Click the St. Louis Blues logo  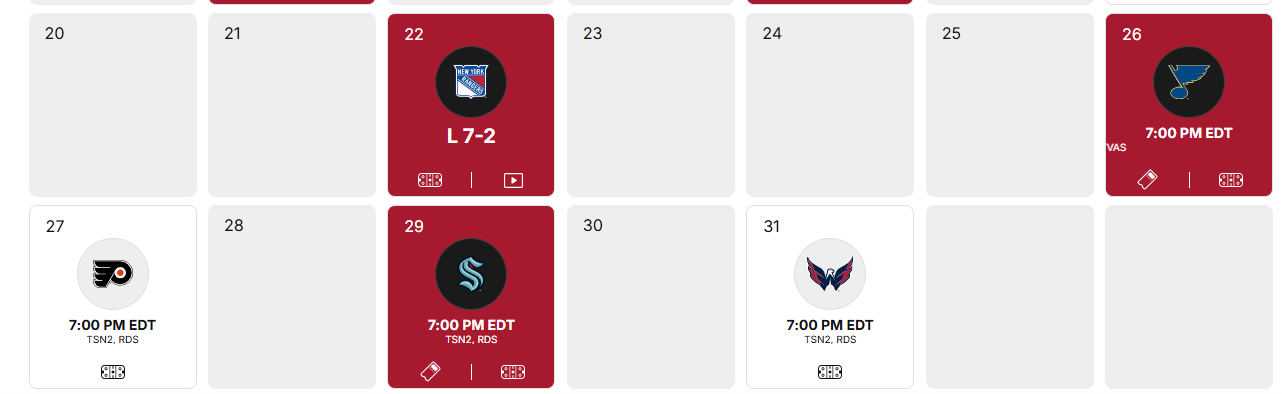click(1189, 82)
